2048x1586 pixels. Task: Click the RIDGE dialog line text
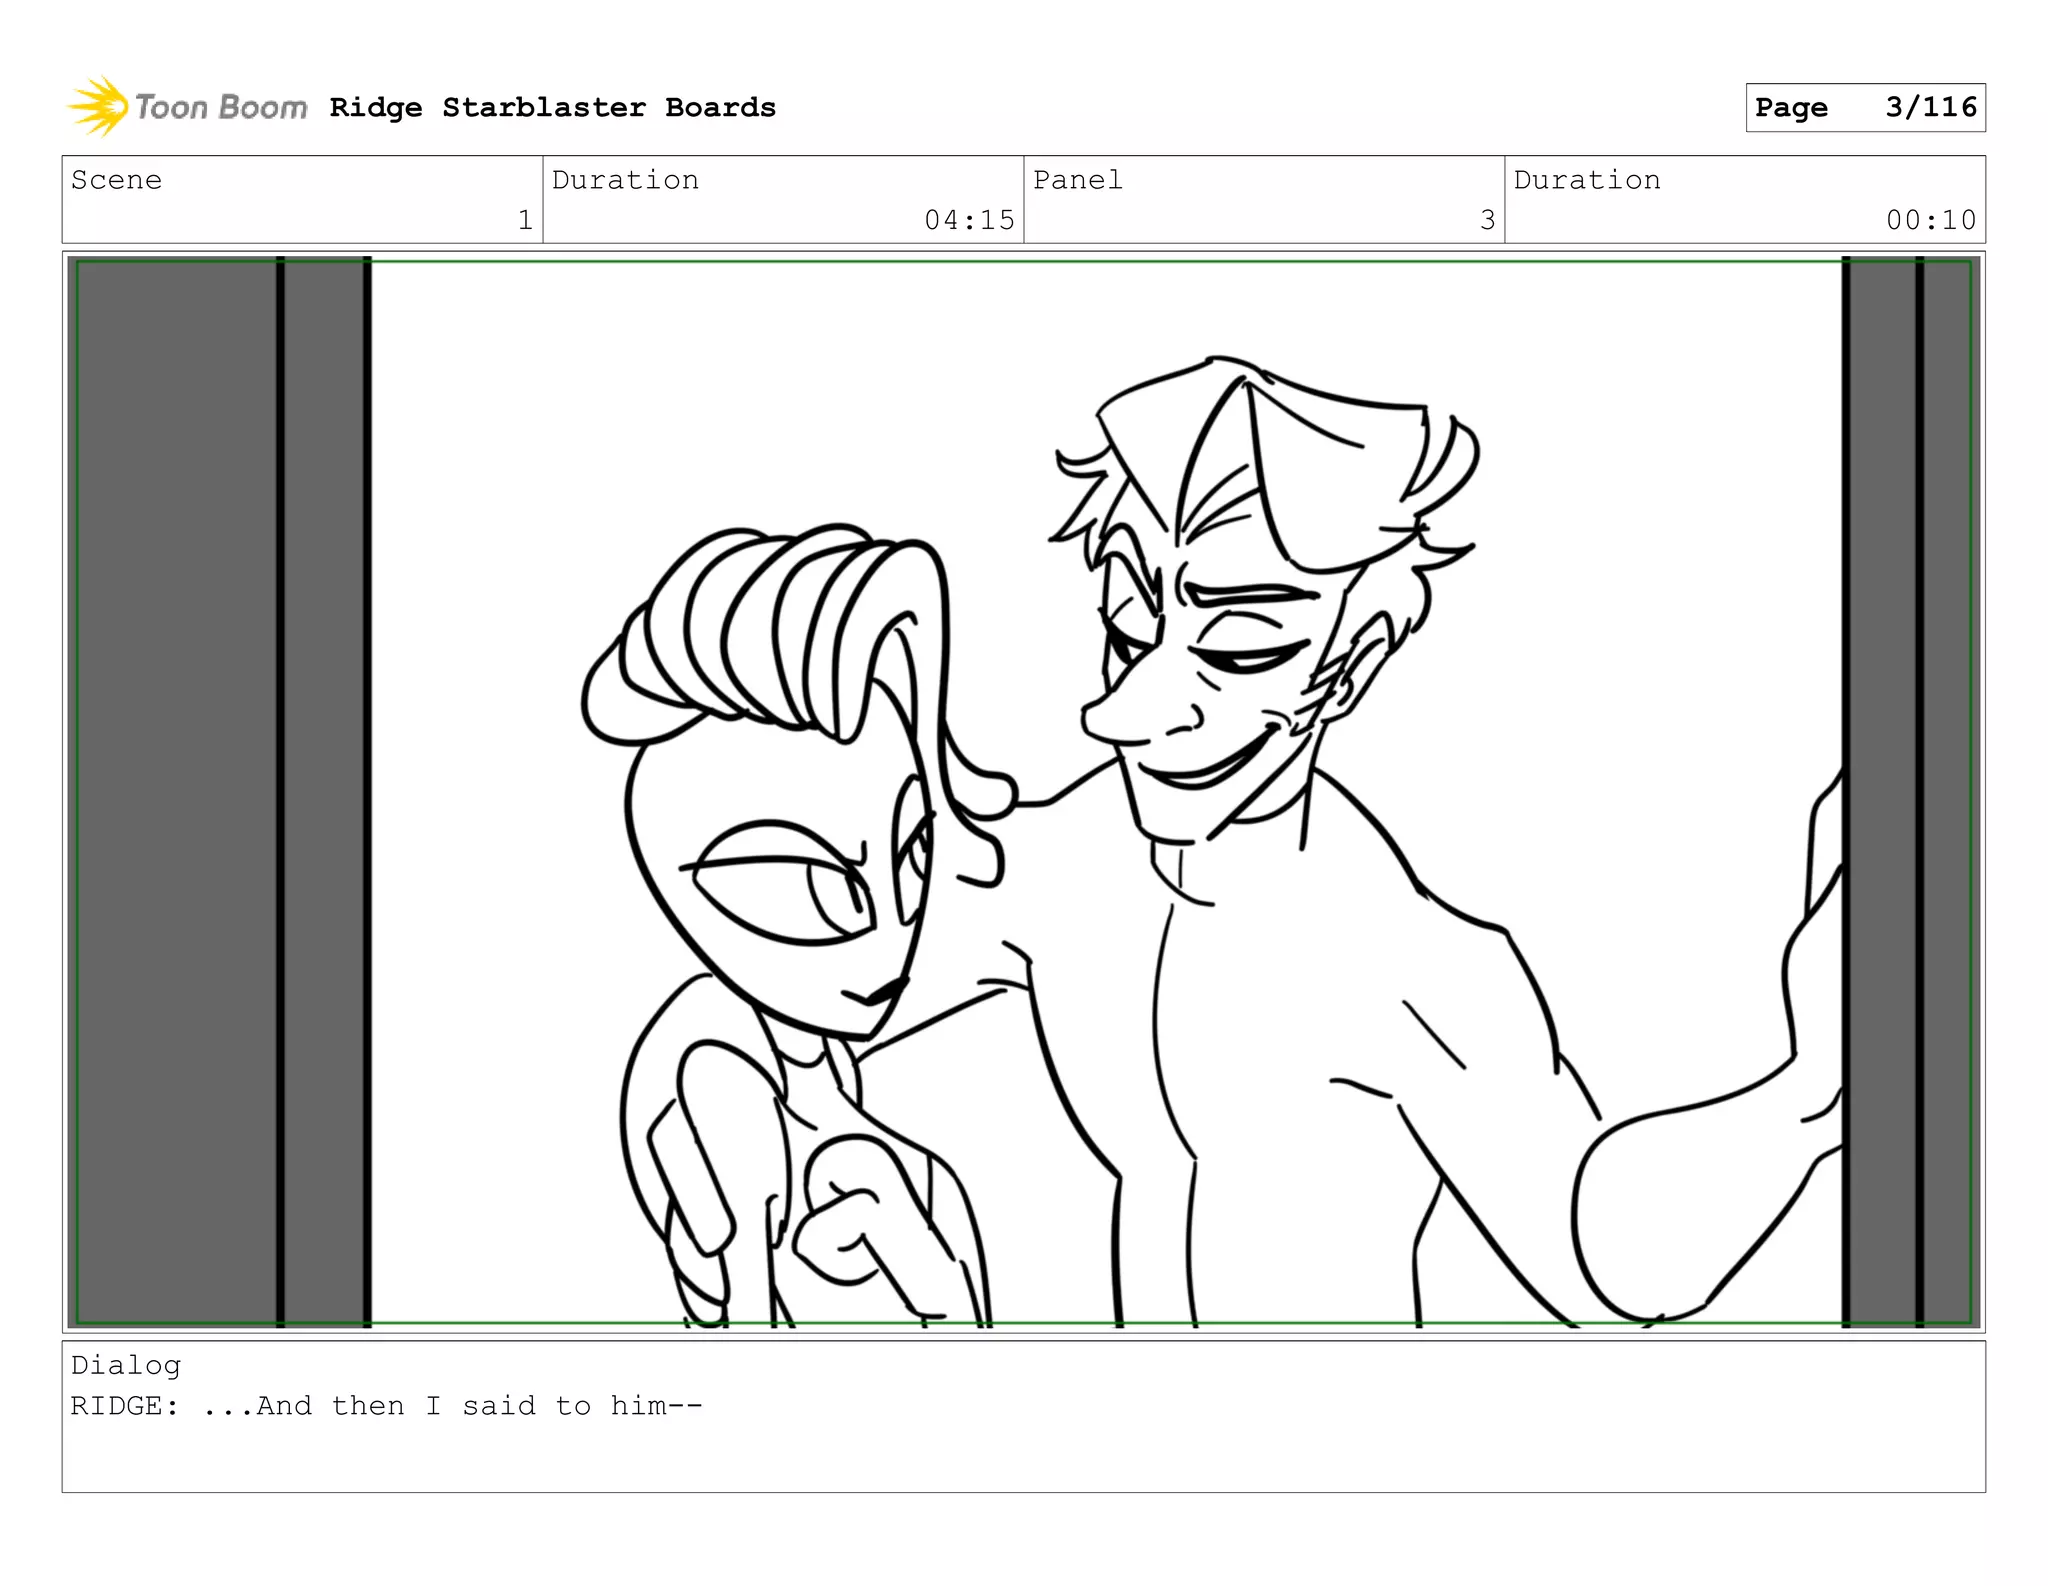[x=386, y=1406]
